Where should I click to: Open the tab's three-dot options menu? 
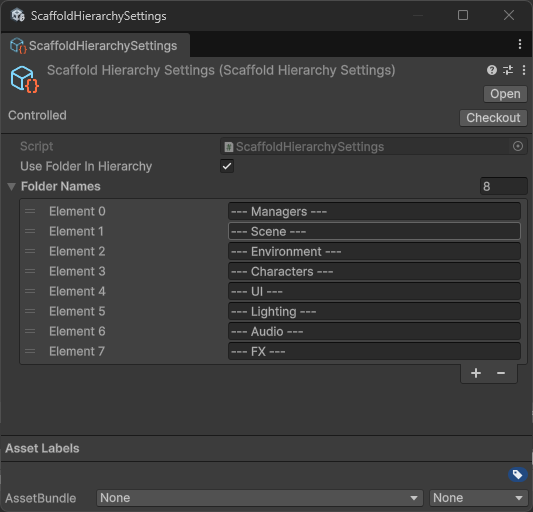(x=520, y=44)
